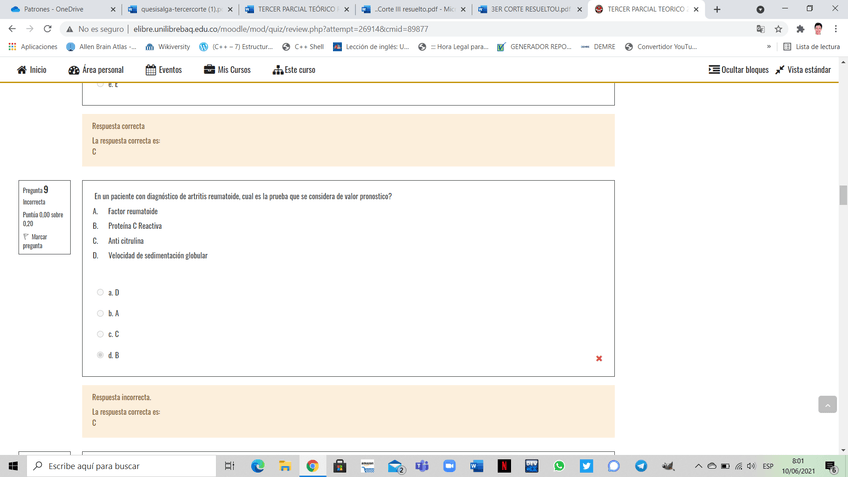This screenshot has height=477, width=848.
Task: Select answer option d. B
Action: [x=101, y=355]
